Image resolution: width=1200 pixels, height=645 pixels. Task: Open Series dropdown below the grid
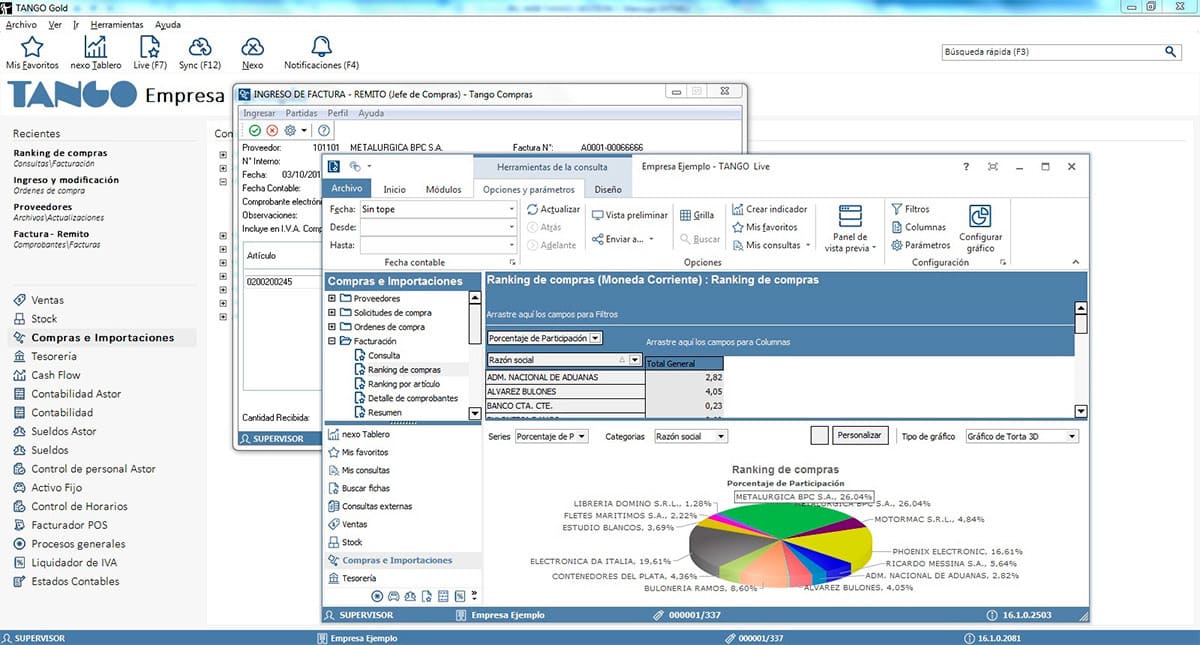[583, 437]
